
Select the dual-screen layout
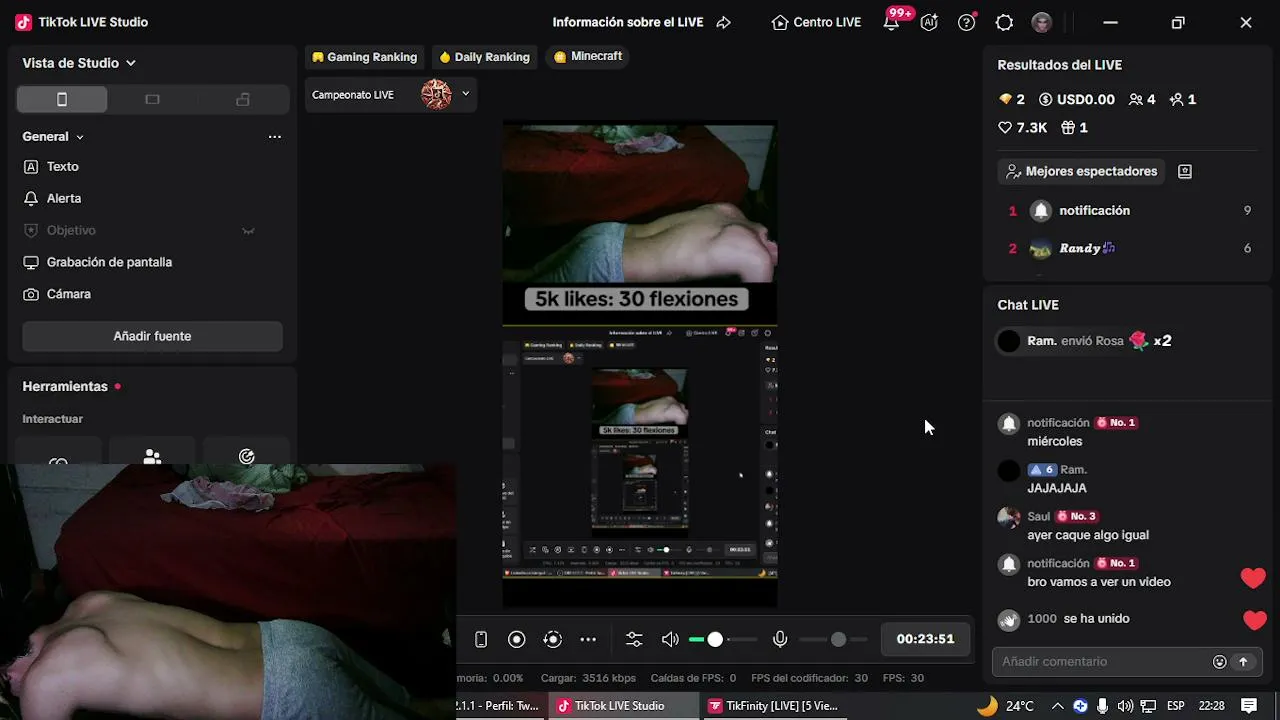242,99
